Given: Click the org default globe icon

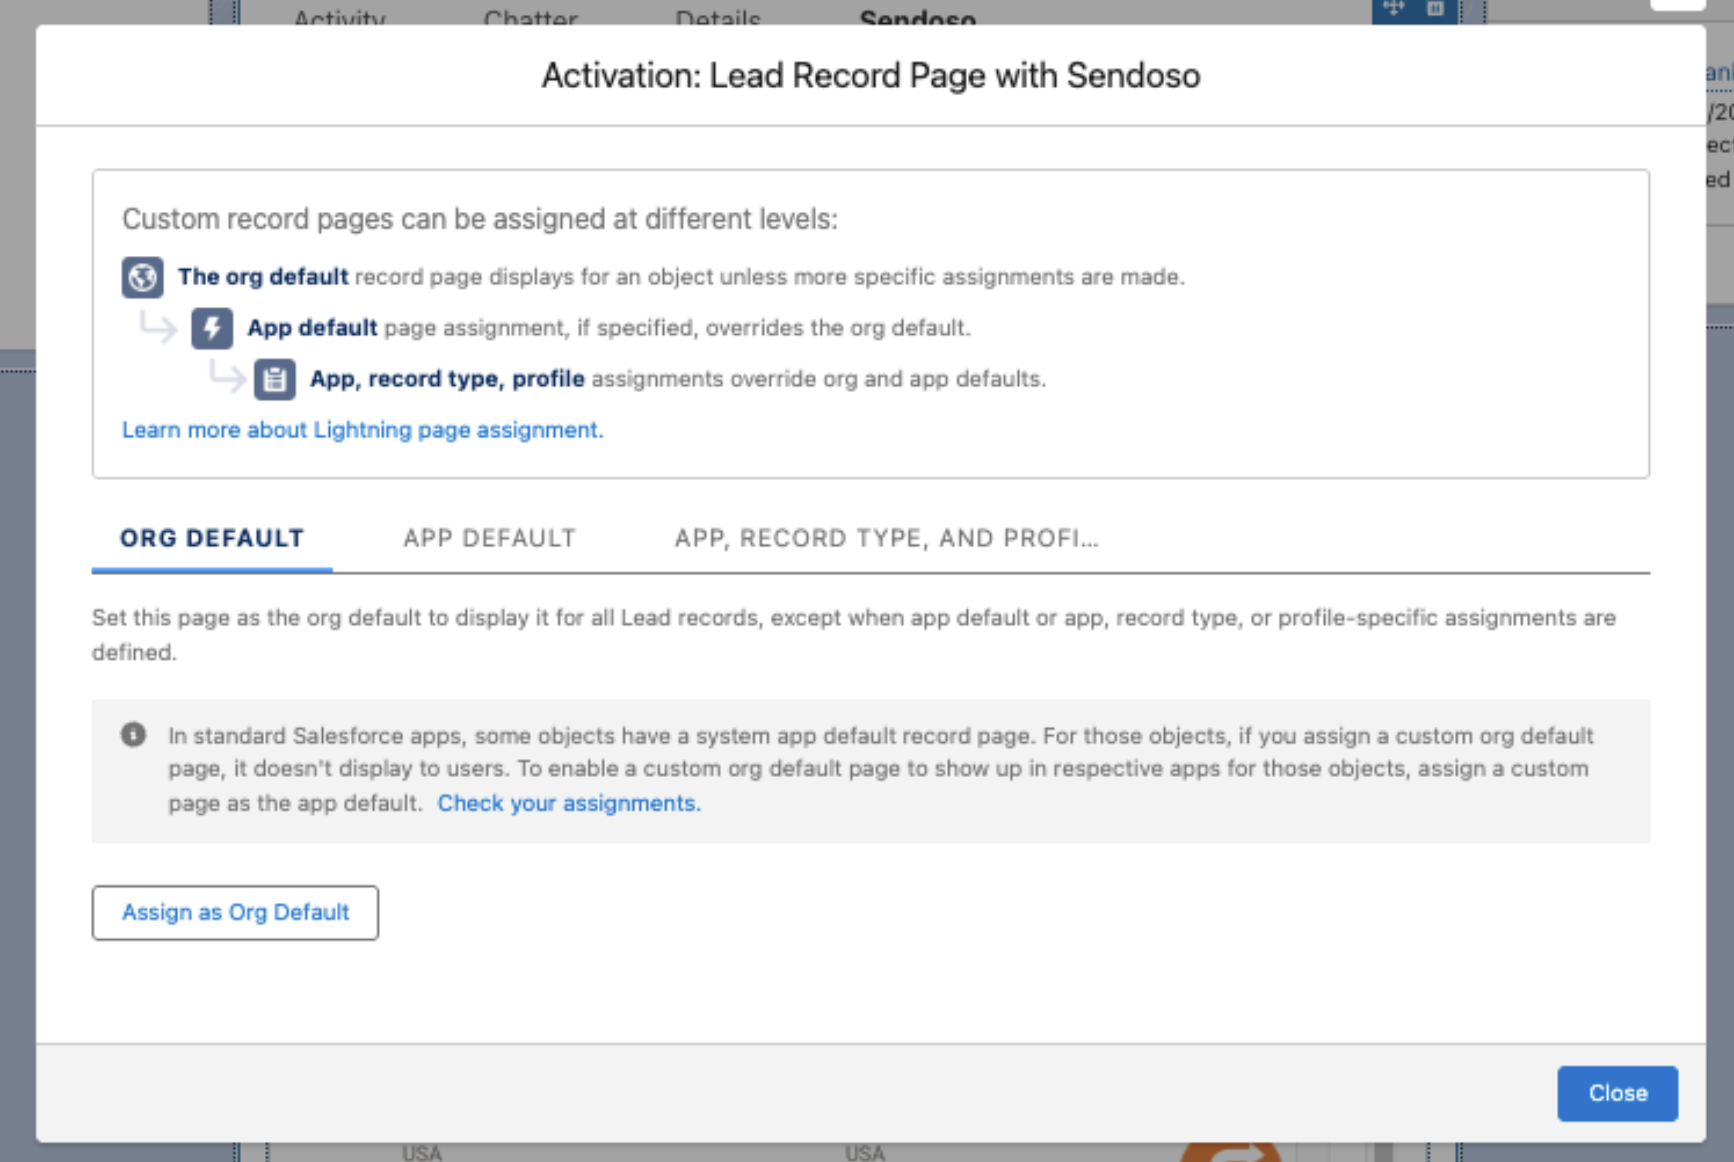Looking at the screenshot, I should pos(142,277).
